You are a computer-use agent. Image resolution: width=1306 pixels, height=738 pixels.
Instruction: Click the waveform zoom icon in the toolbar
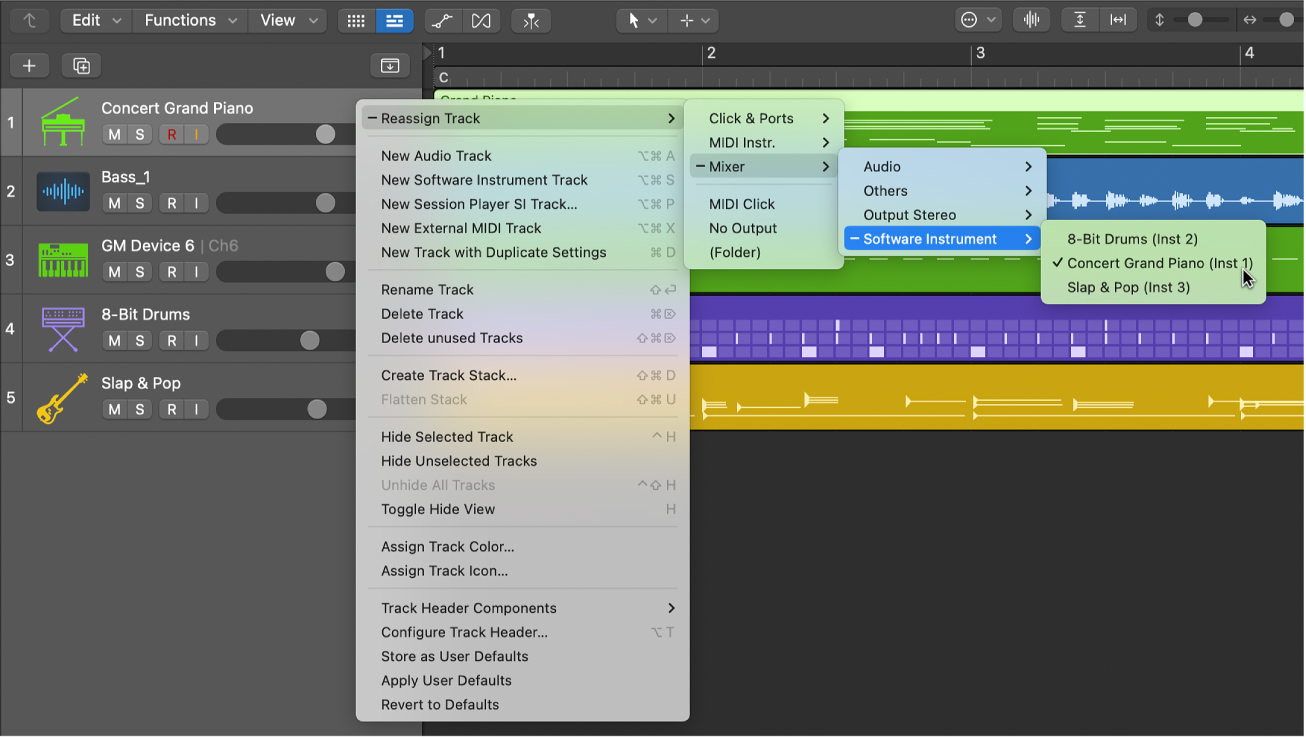click(x=1031, y=19)
